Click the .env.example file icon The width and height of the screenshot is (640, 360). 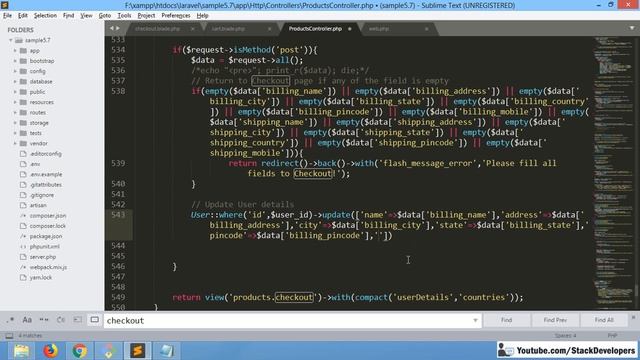23,174
